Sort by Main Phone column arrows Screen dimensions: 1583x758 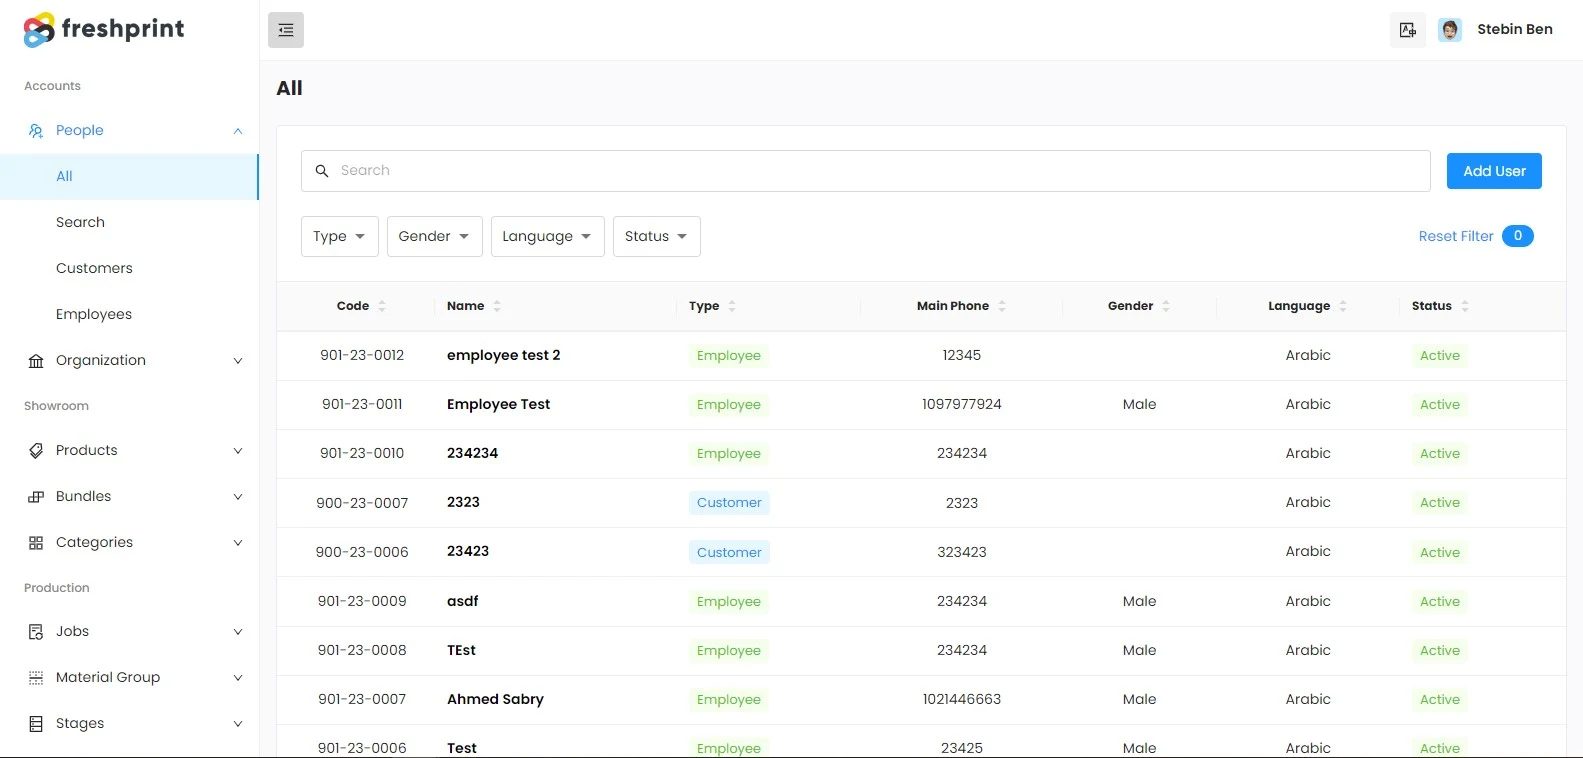click(1002, 306)
